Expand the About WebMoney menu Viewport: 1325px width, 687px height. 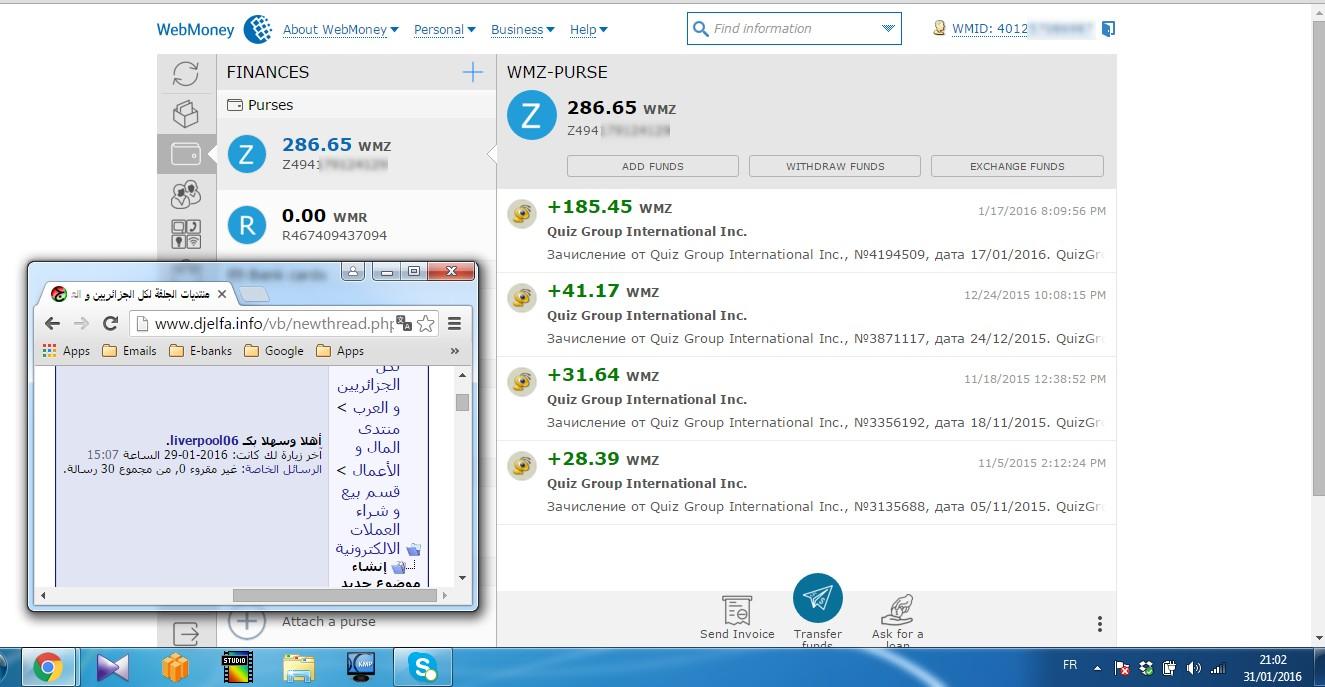[x=341, y=30]
